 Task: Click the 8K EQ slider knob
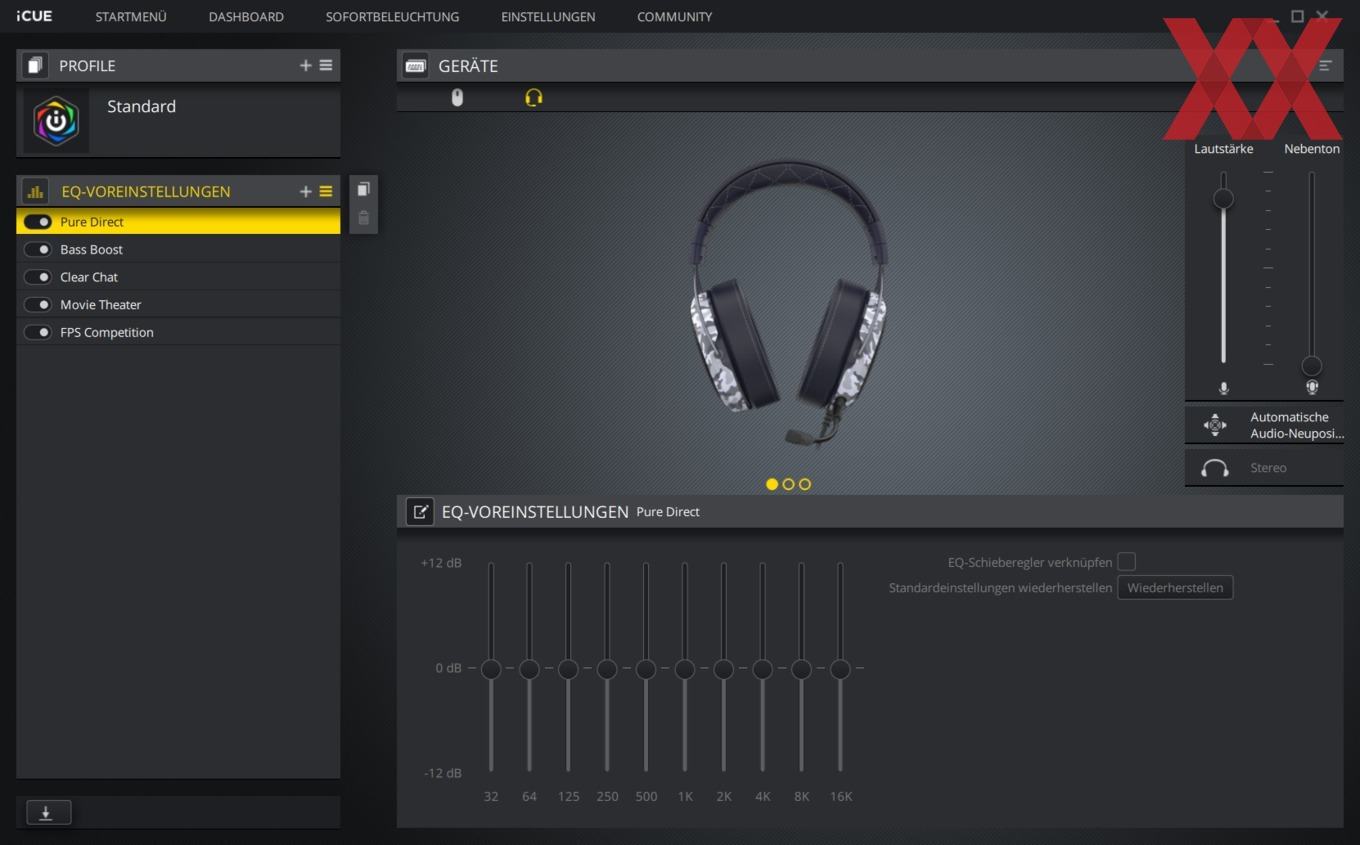801,669
